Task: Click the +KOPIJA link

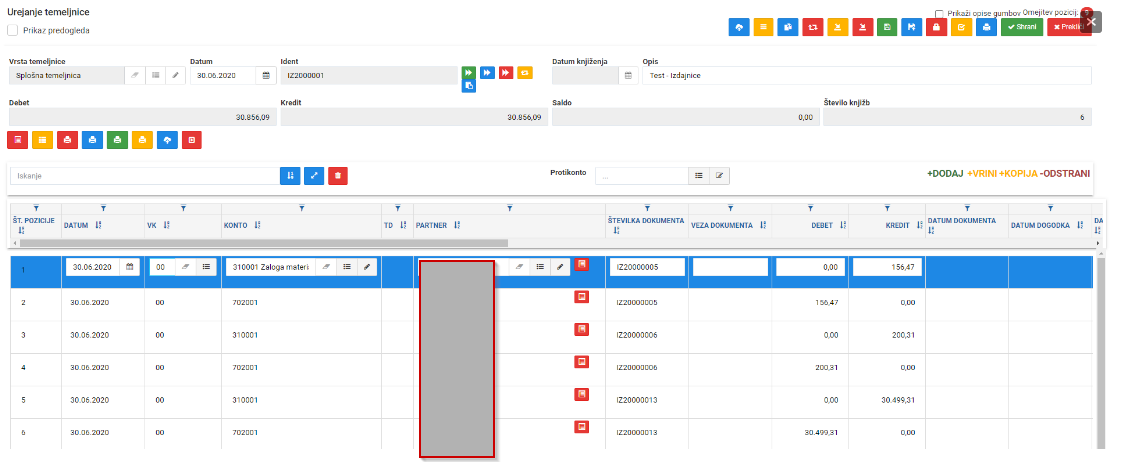Action: click(x=1018, y=174)
